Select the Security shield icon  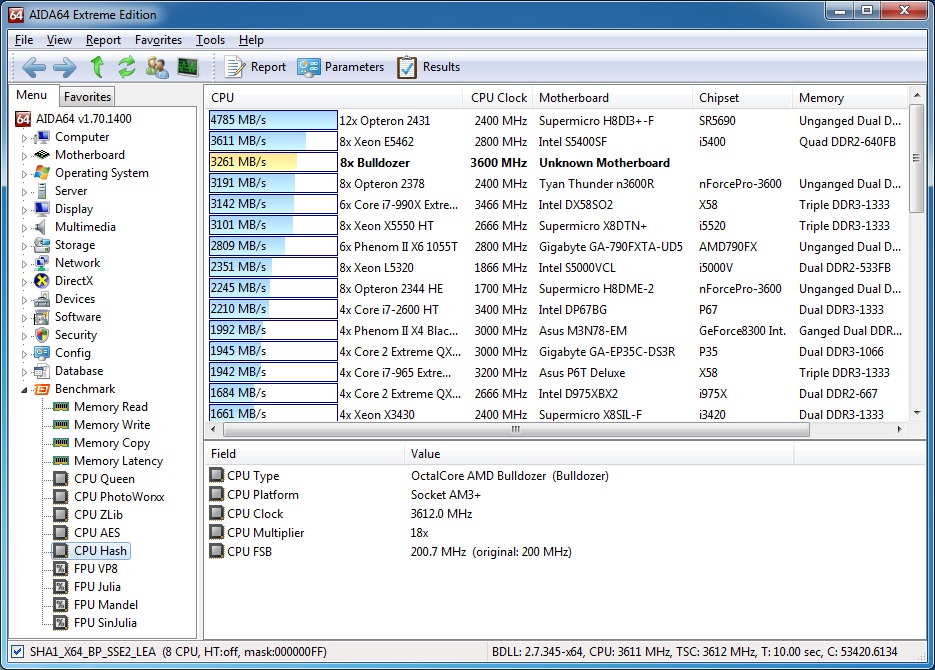[x=42, y=335]
